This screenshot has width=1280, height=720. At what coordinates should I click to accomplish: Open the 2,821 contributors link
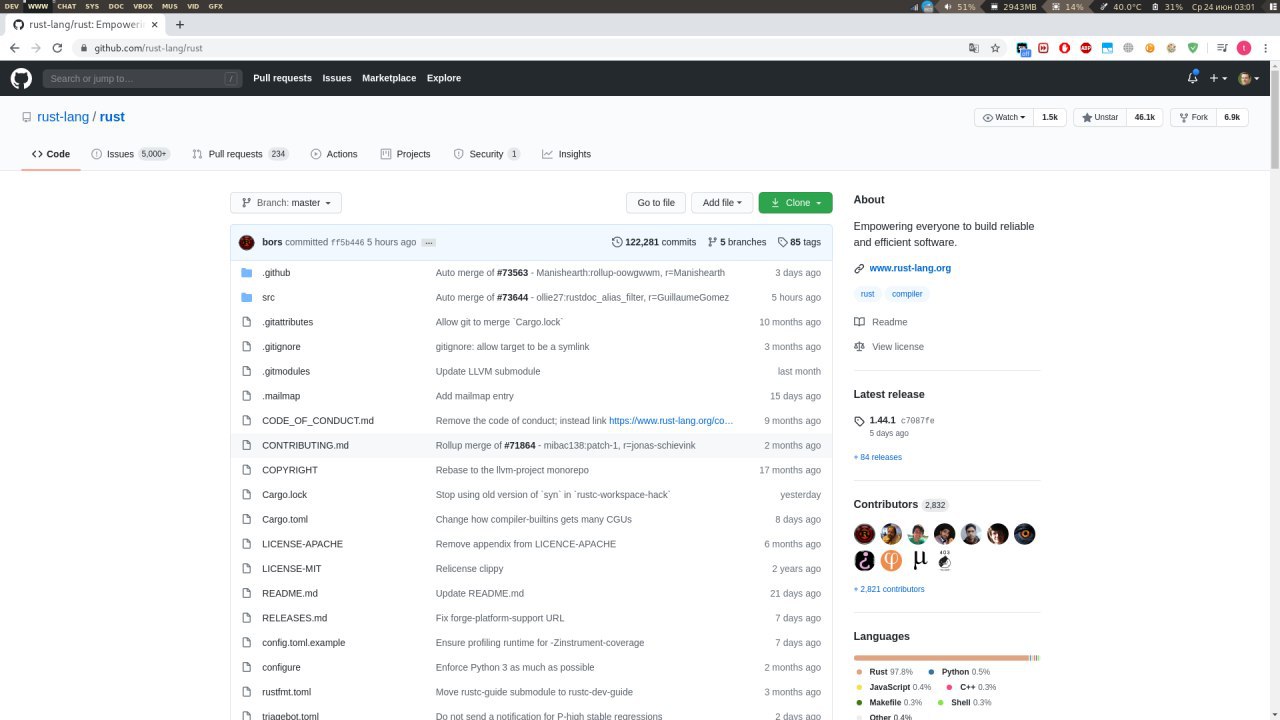[x=889, y=589]
